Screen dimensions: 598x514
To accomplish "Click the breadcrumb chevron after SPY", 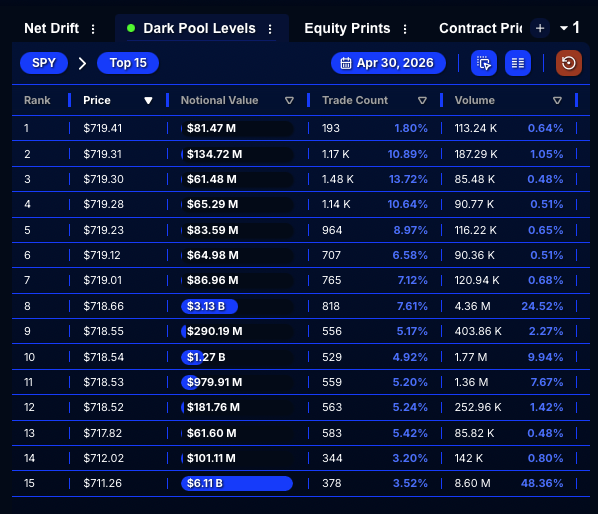I will coord(82,63).
